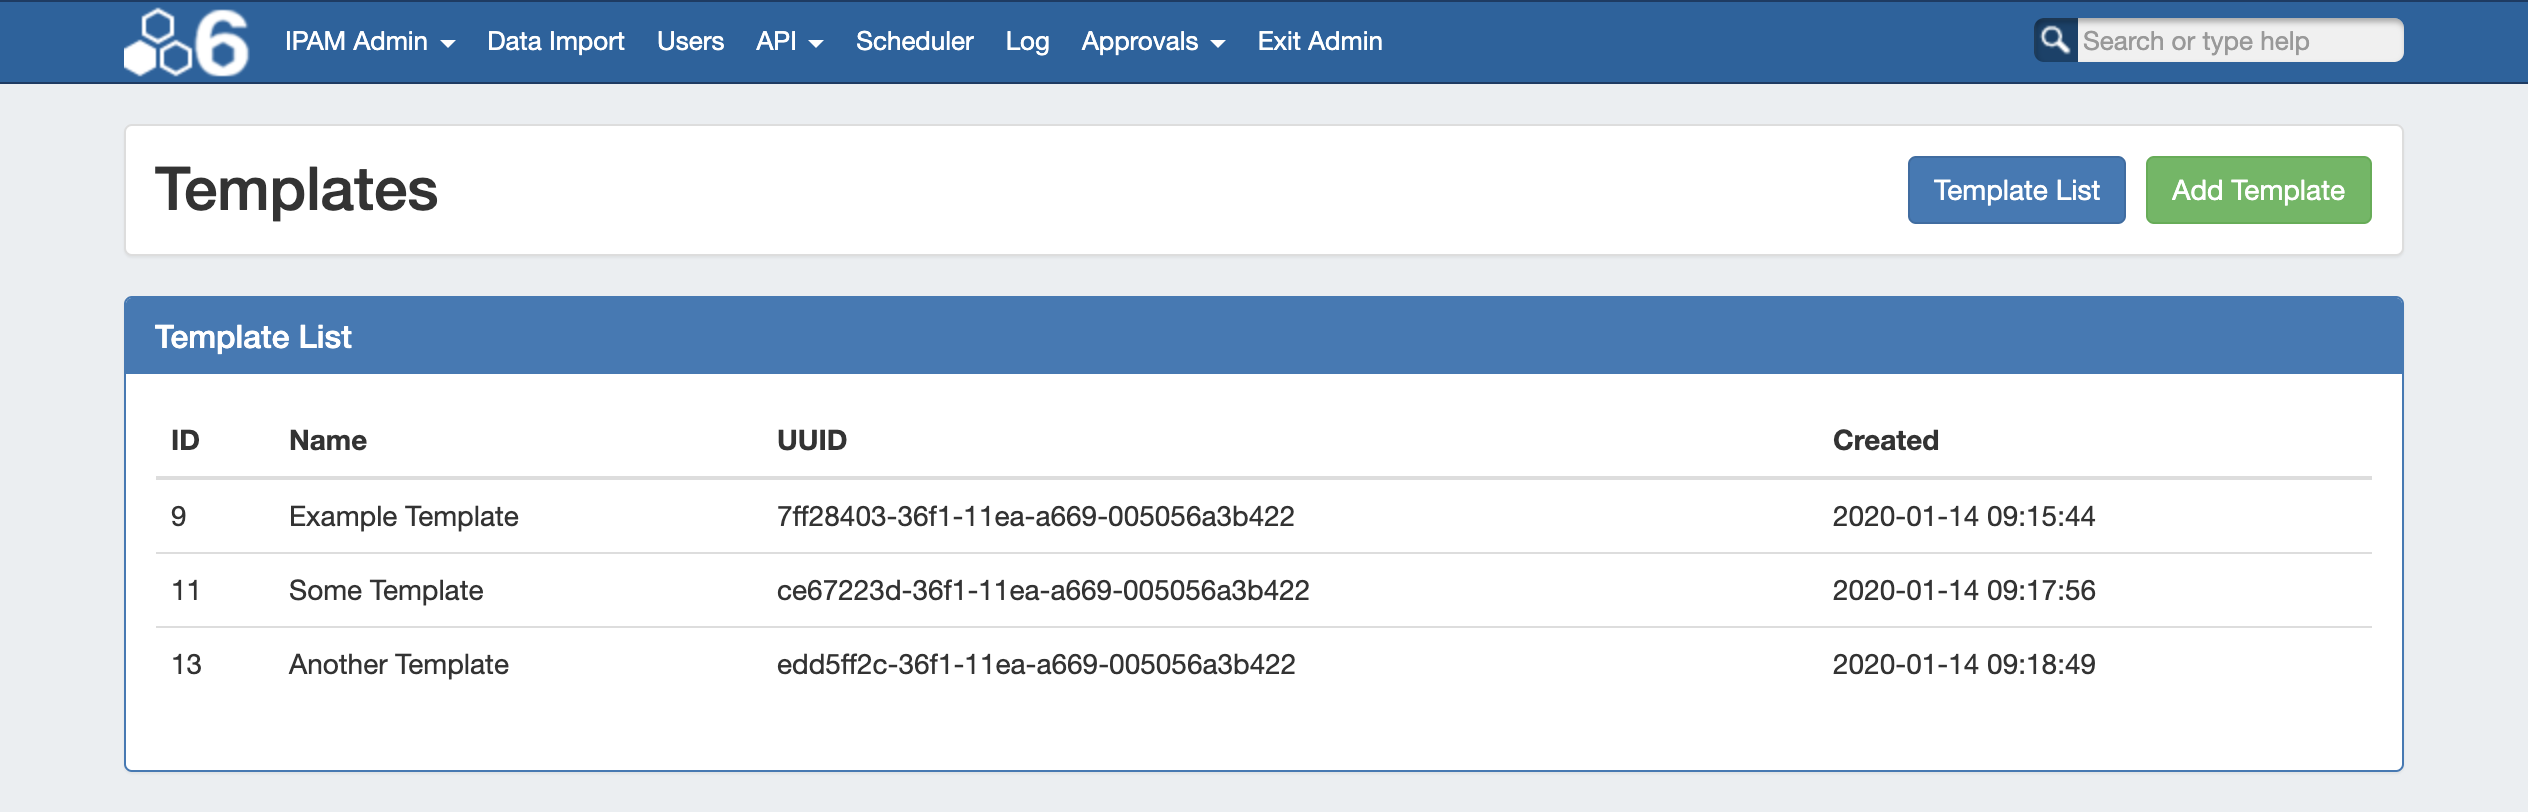The height and width of the screenshot is (812, 2528).
Task: Open the Example Template row
Action: pyautogui.click(x=403, y=516)
